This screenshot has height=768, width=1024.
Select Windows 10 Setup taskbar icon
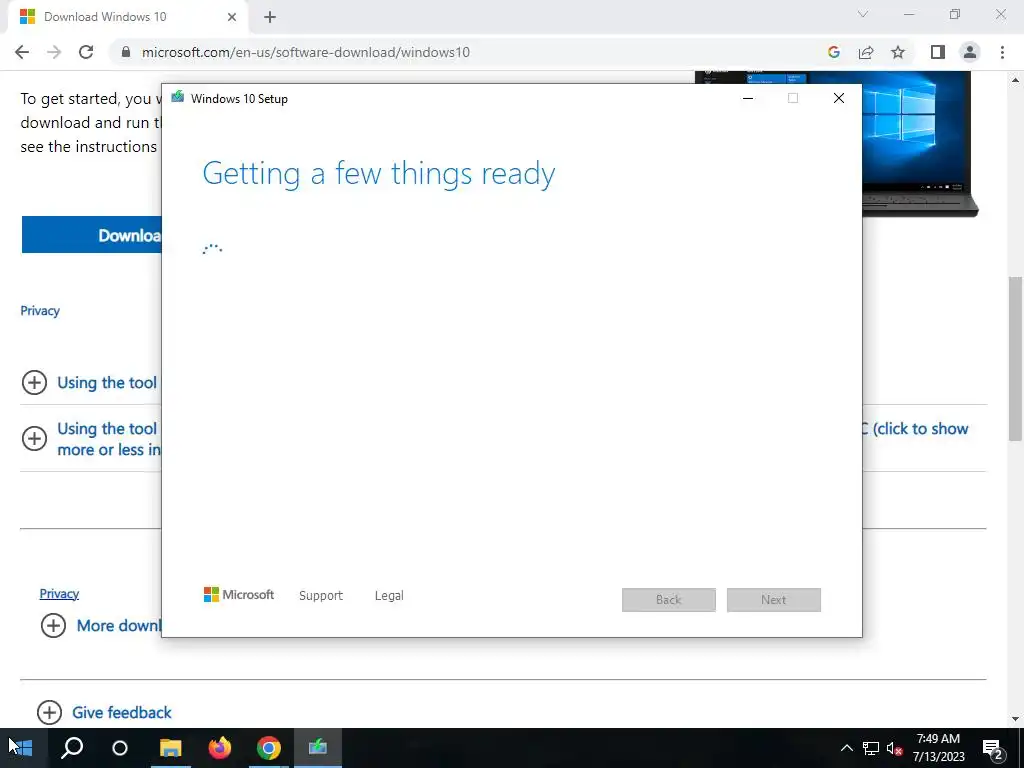pos(317,748)
